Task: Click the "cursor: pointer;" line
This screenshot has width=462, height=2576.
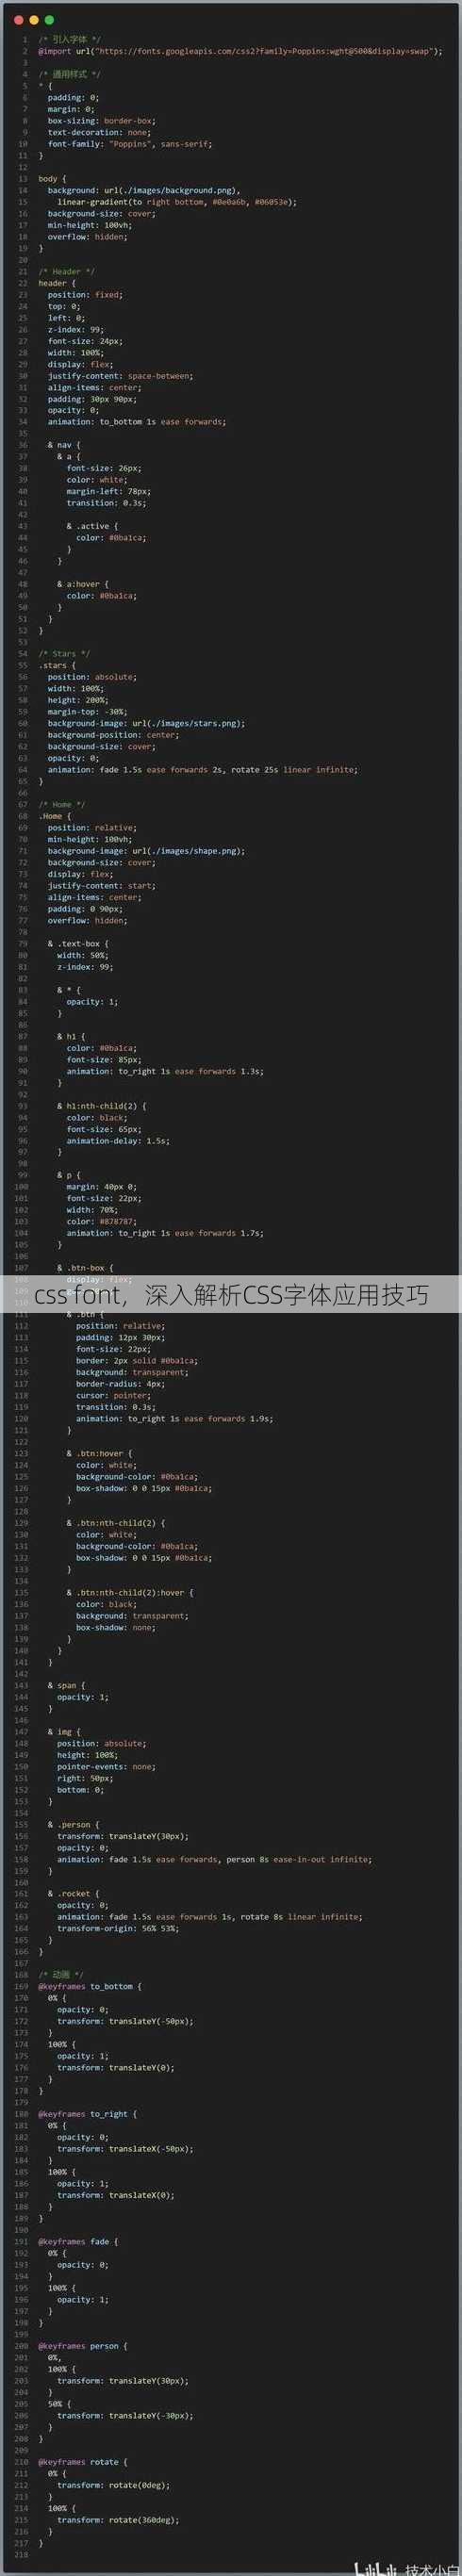Action: coord(113,1395)
